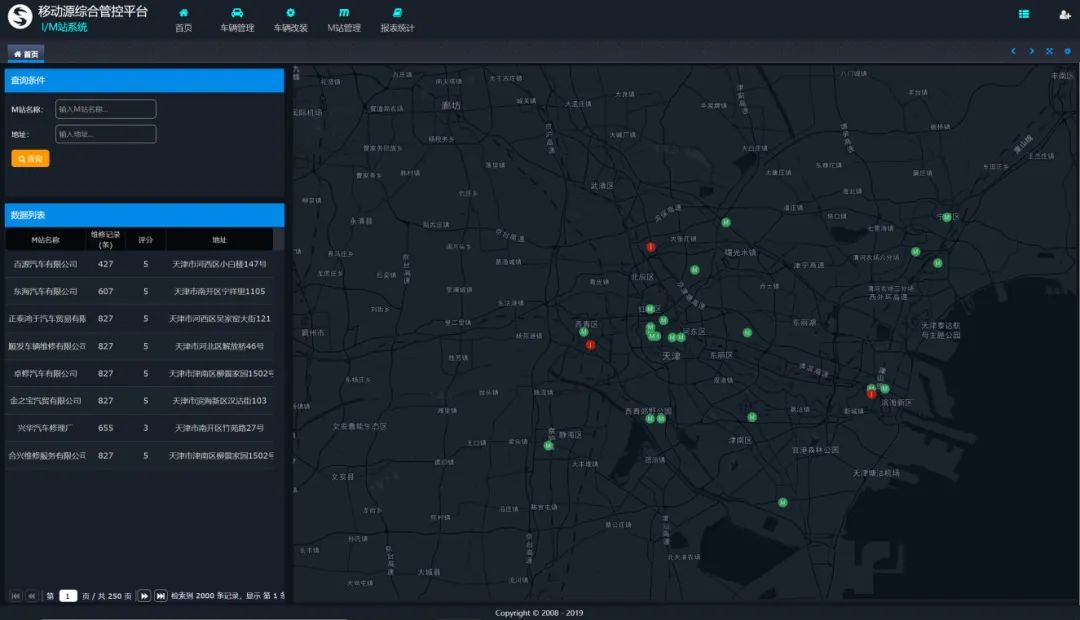Focus the M站名称 input field
Image resolution: width=1080 pixels, height=620 pixels.
105,109
